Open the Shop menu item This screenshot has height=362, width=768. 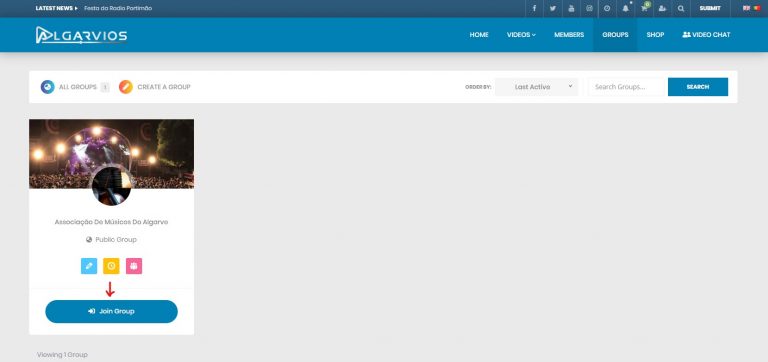pos(655,35)
